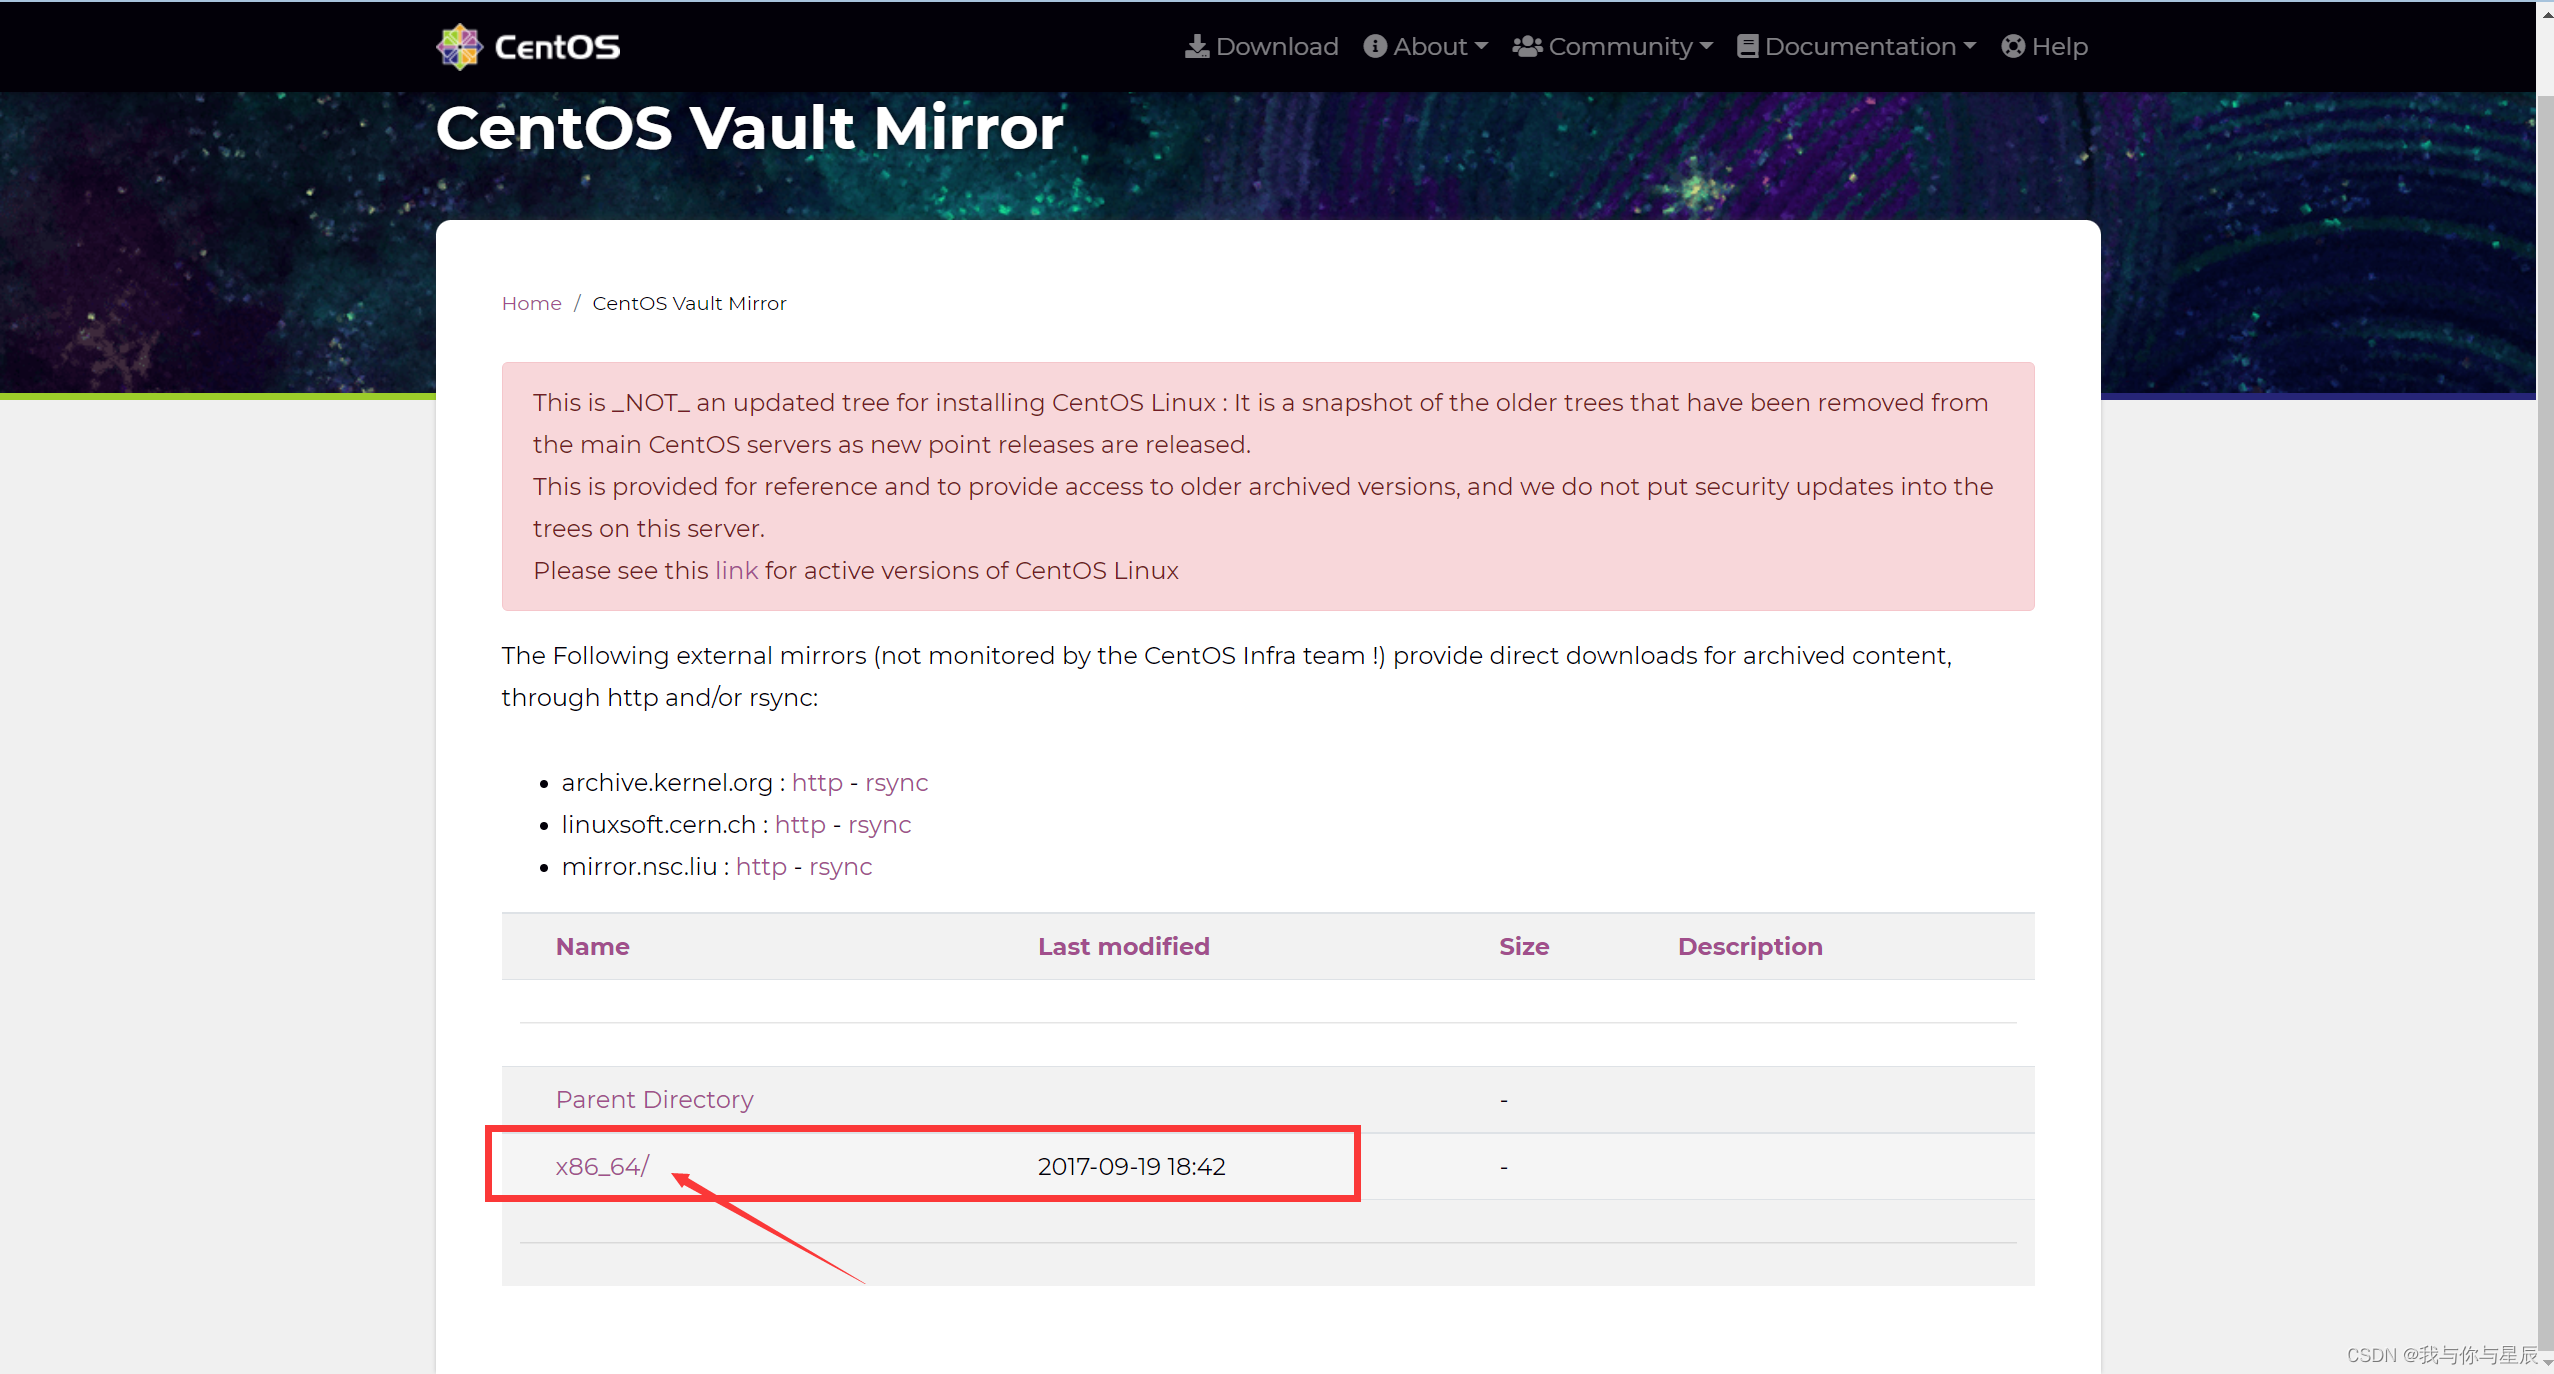Open linuxsoft.cern.ch rsync mirror link
This screenshot has width=2554, height=1374.
pyautogui.click(x=879, y=824)
